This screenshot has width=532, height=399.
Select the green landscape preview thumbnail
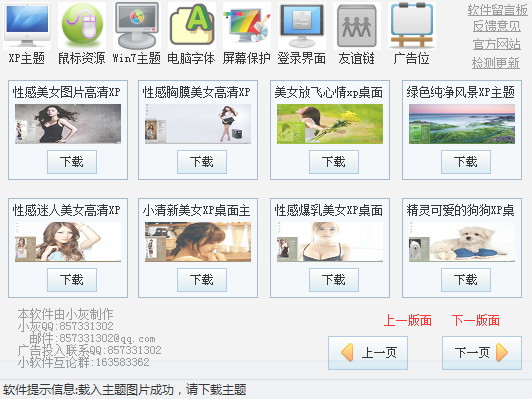(x=462, y=124)
